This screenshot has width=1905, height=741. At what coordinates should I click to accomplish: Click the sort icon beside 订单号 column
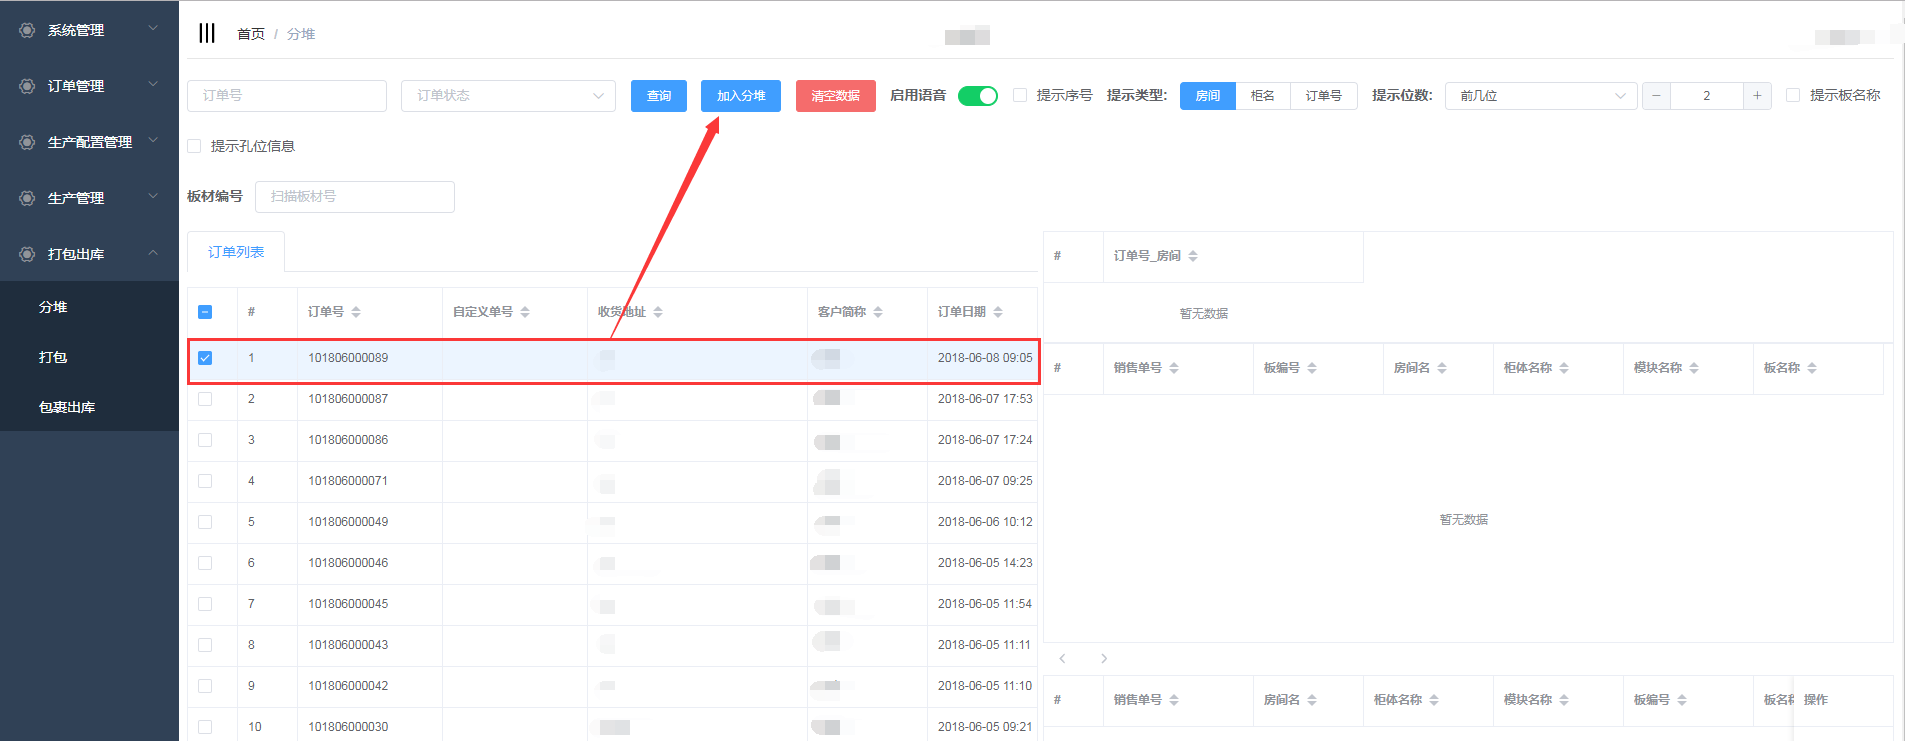(356, 312)
